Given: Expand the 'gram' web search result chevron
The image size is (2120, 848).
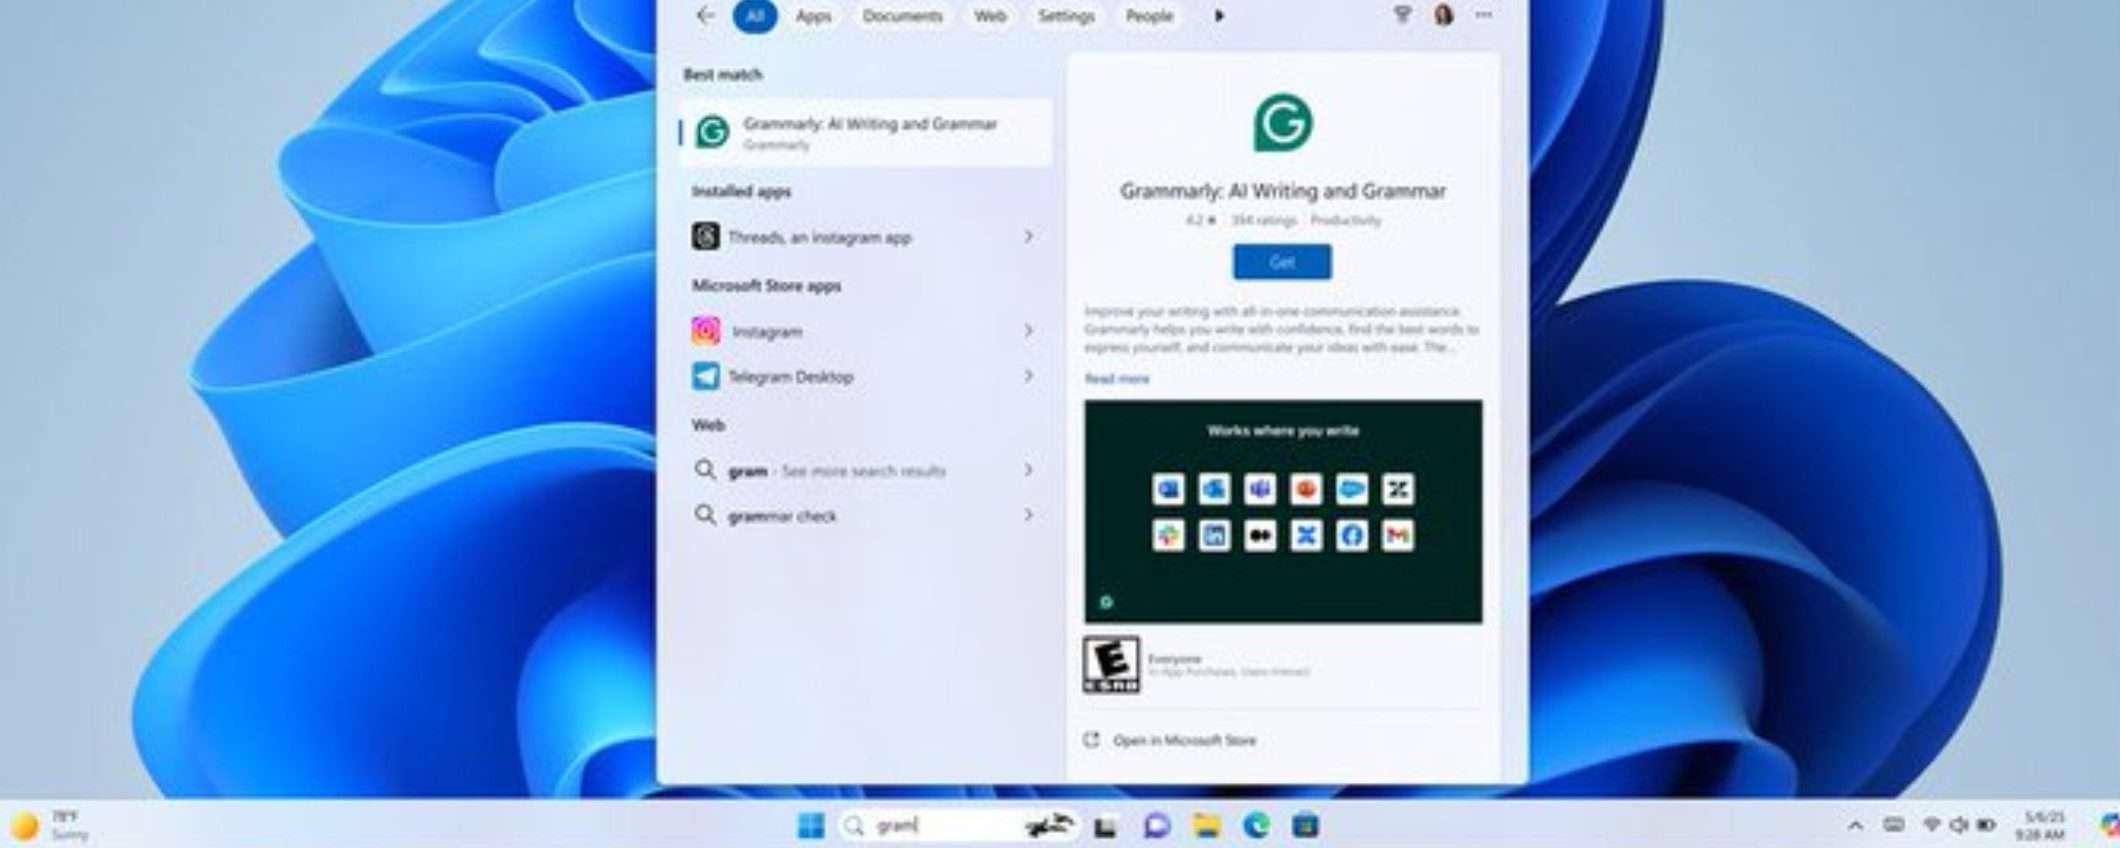Looking at the screenshot, I should [1029, 470].
